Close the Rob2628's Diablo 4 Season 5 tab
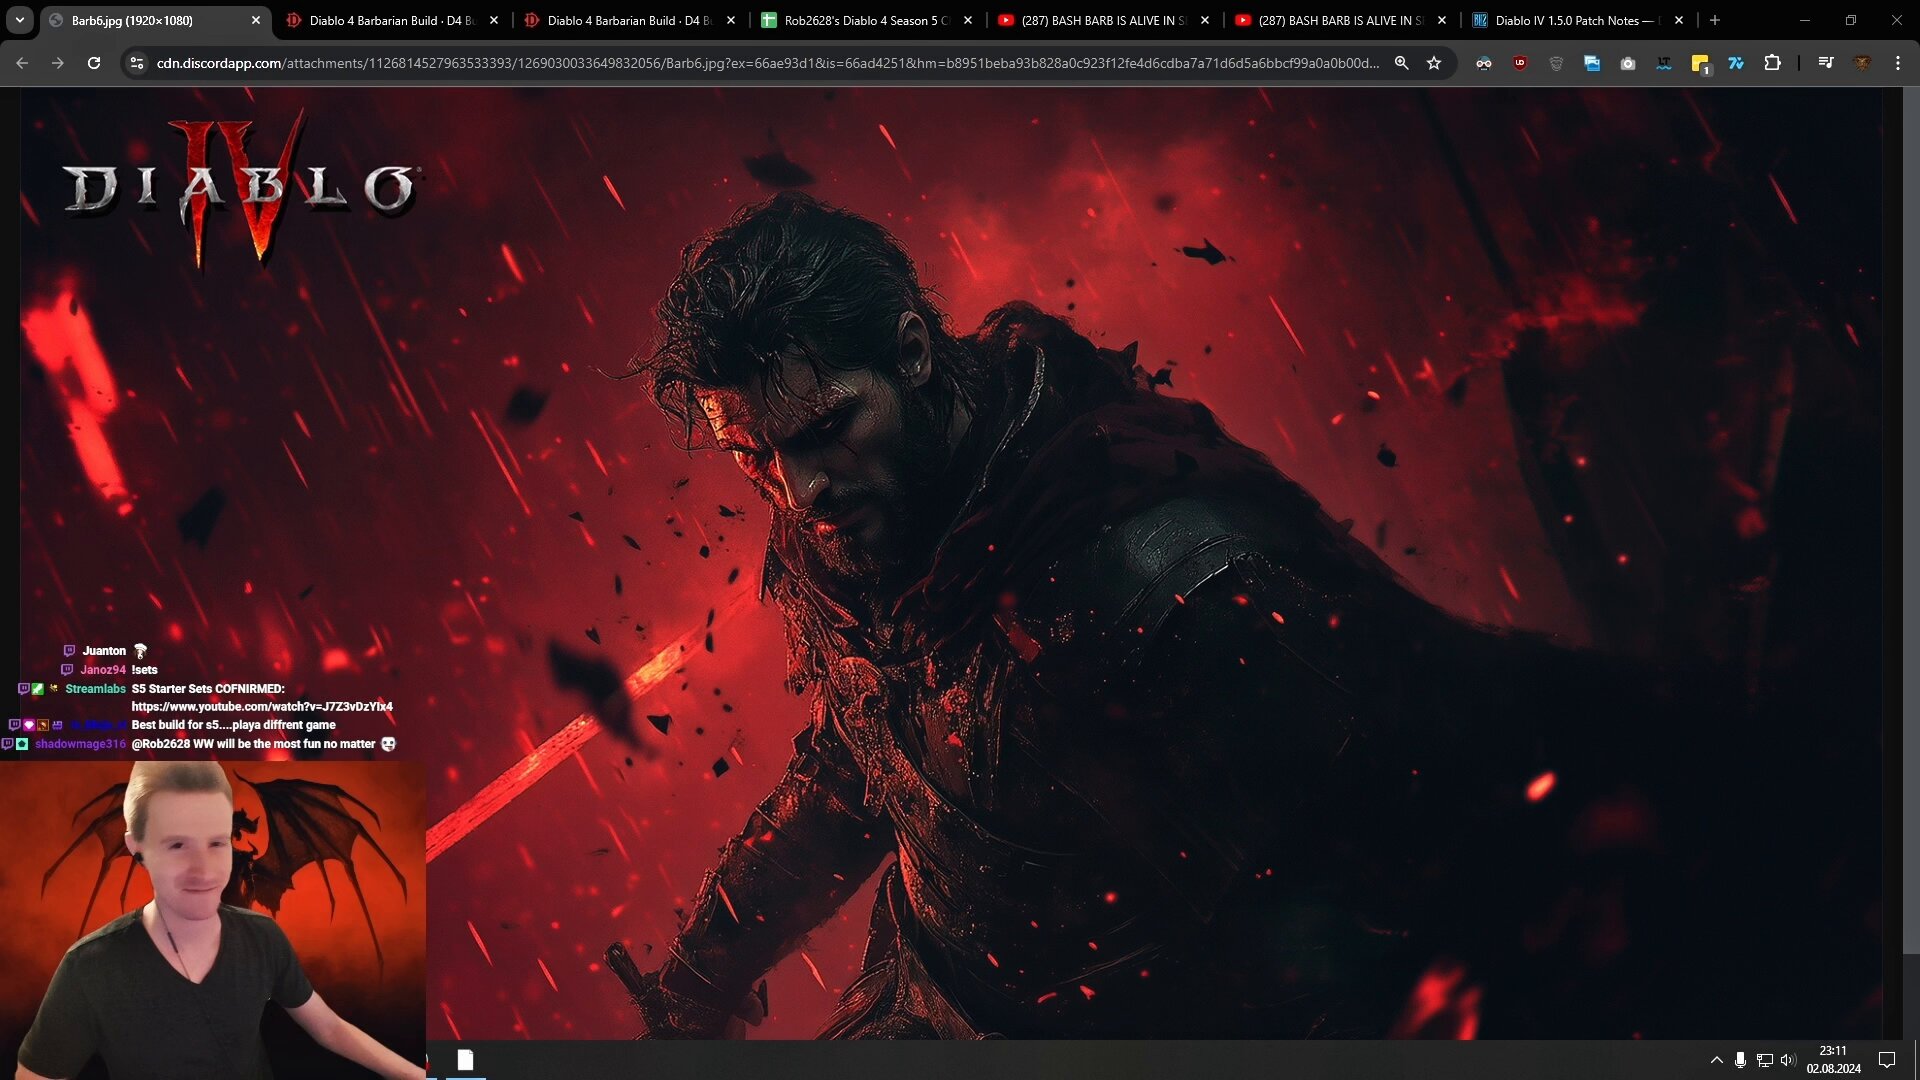Screen dimensions: 1920x1080 point(968,20)
